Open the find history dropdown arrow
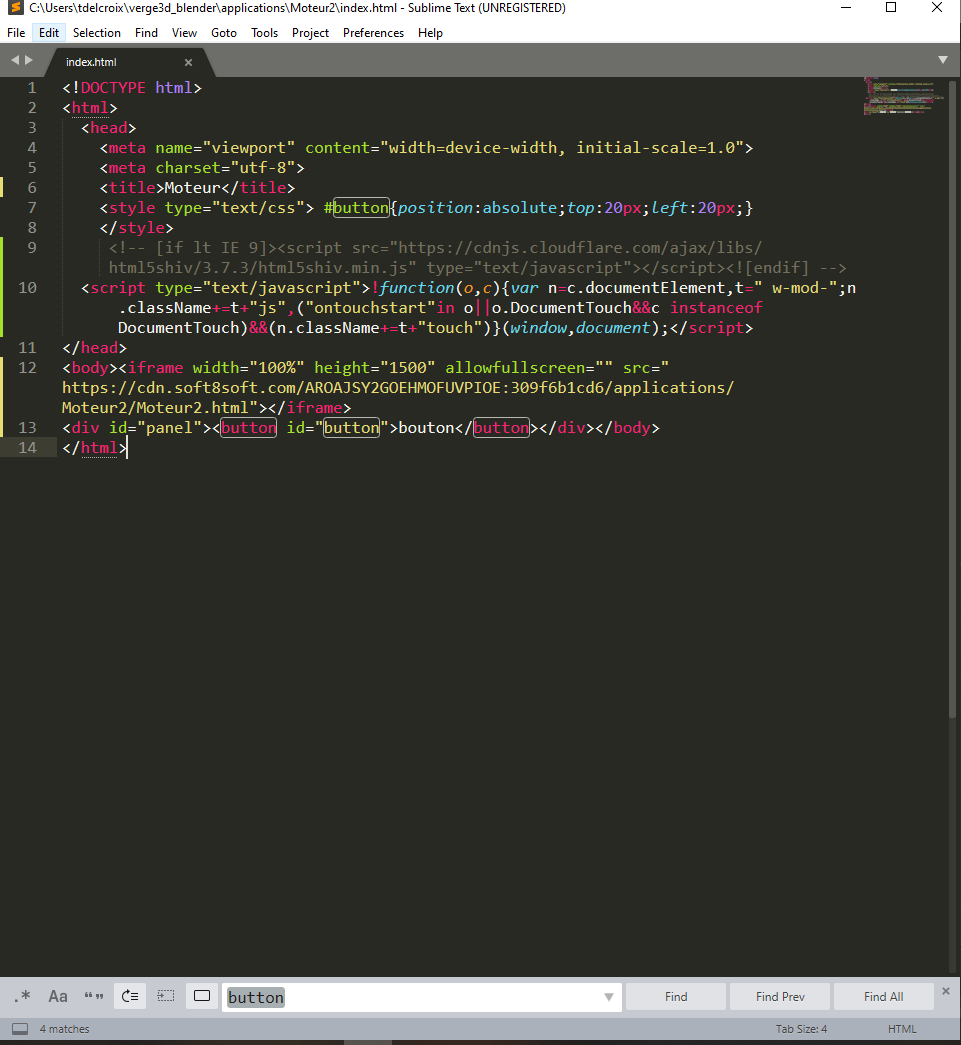Viewport: 961px width, 1045px height. pos(609,997)
